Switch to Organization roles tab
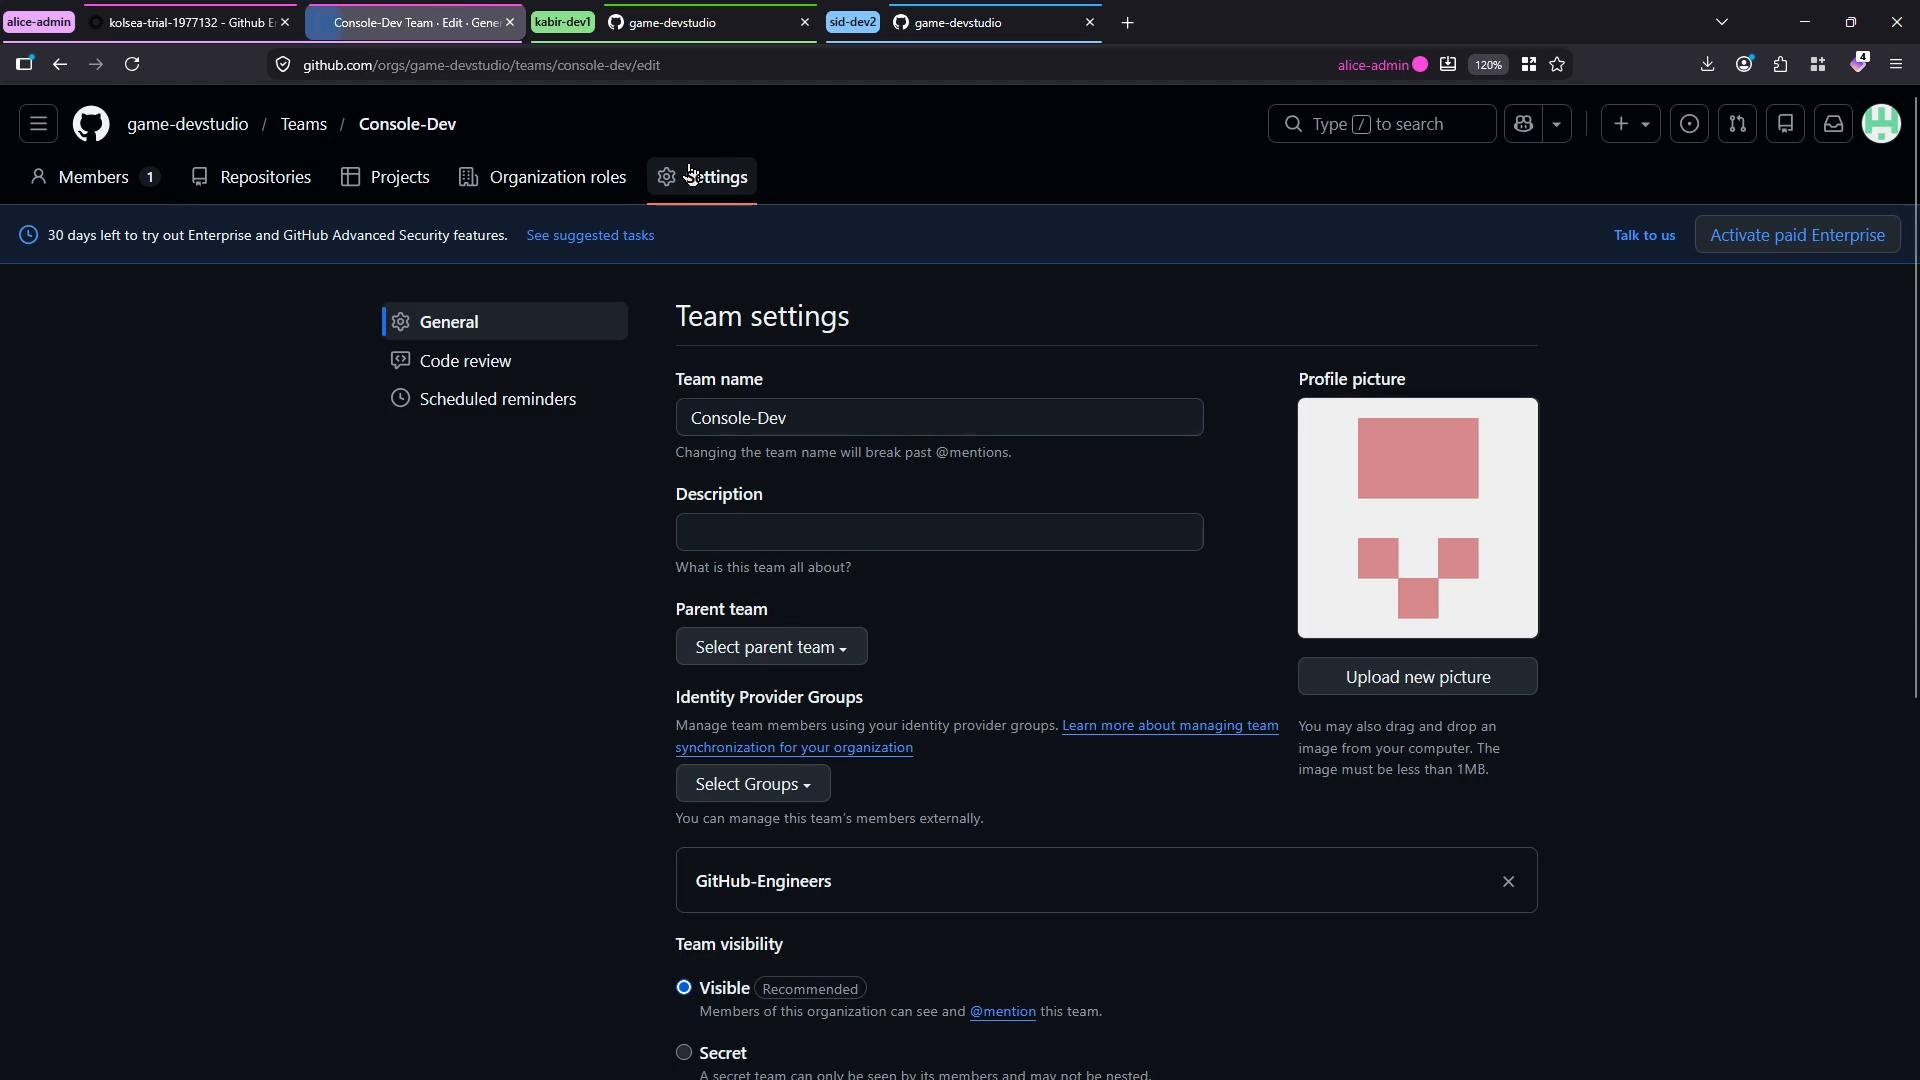 tap(543, 177)
